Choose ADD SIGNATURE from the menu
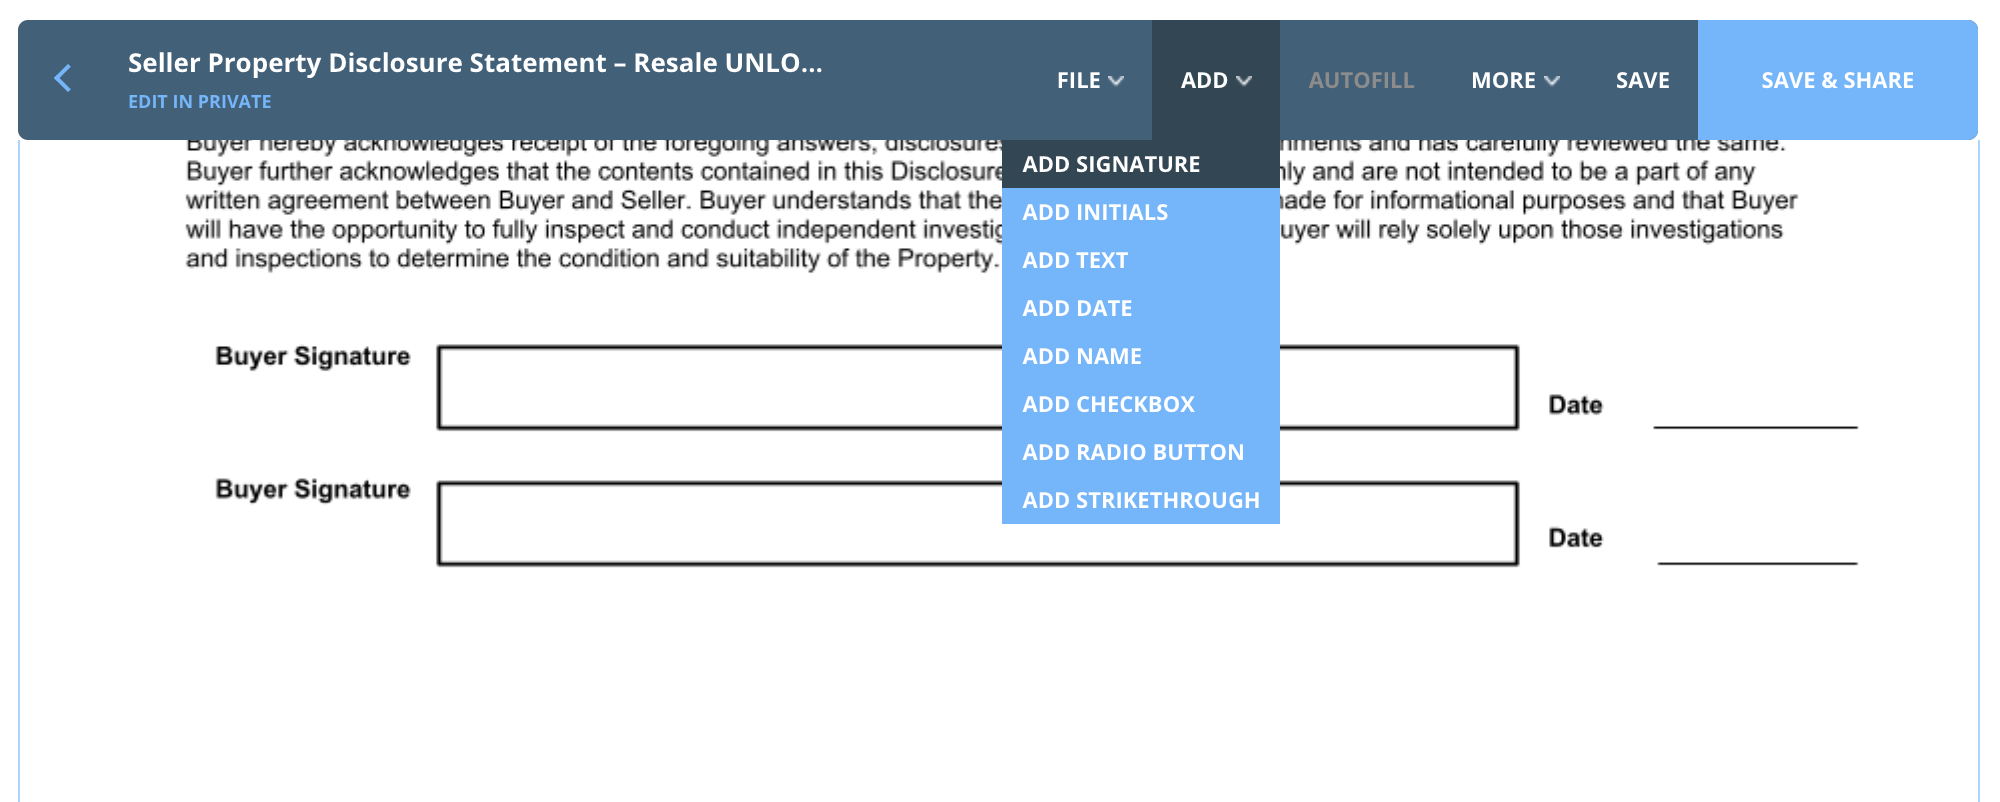Screen dimensions: 2000x802 [1111, 164]
